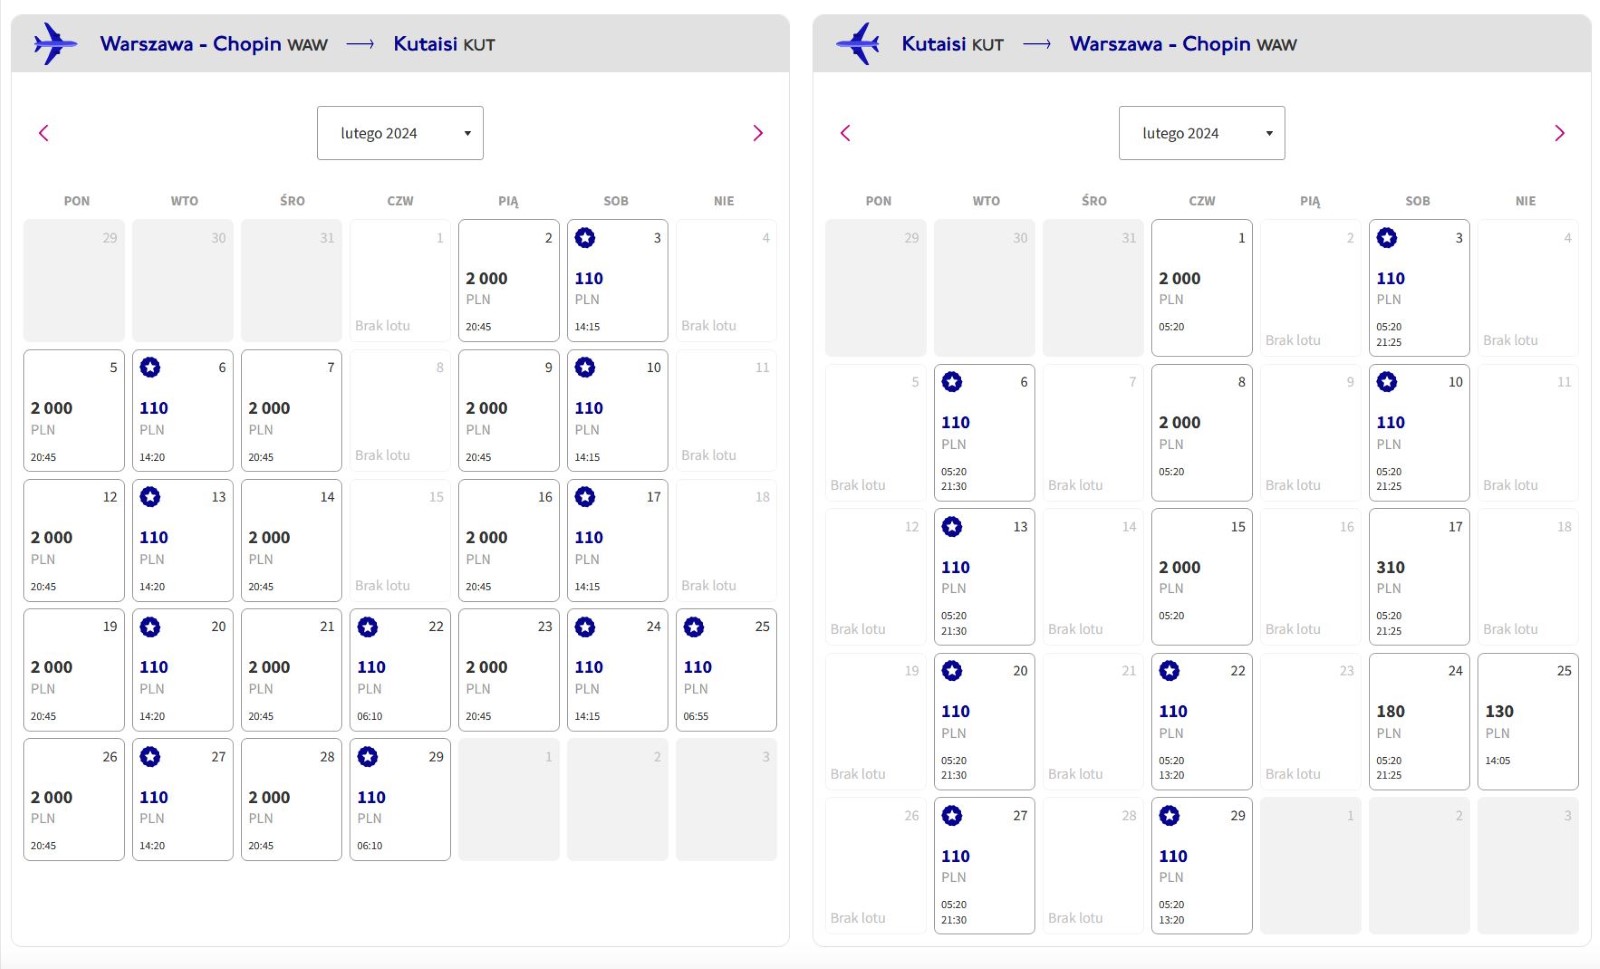1600x969 pixels.
Task: Select outbound Feb 2 flight at 20:45
Action: [x=509, y=281]
